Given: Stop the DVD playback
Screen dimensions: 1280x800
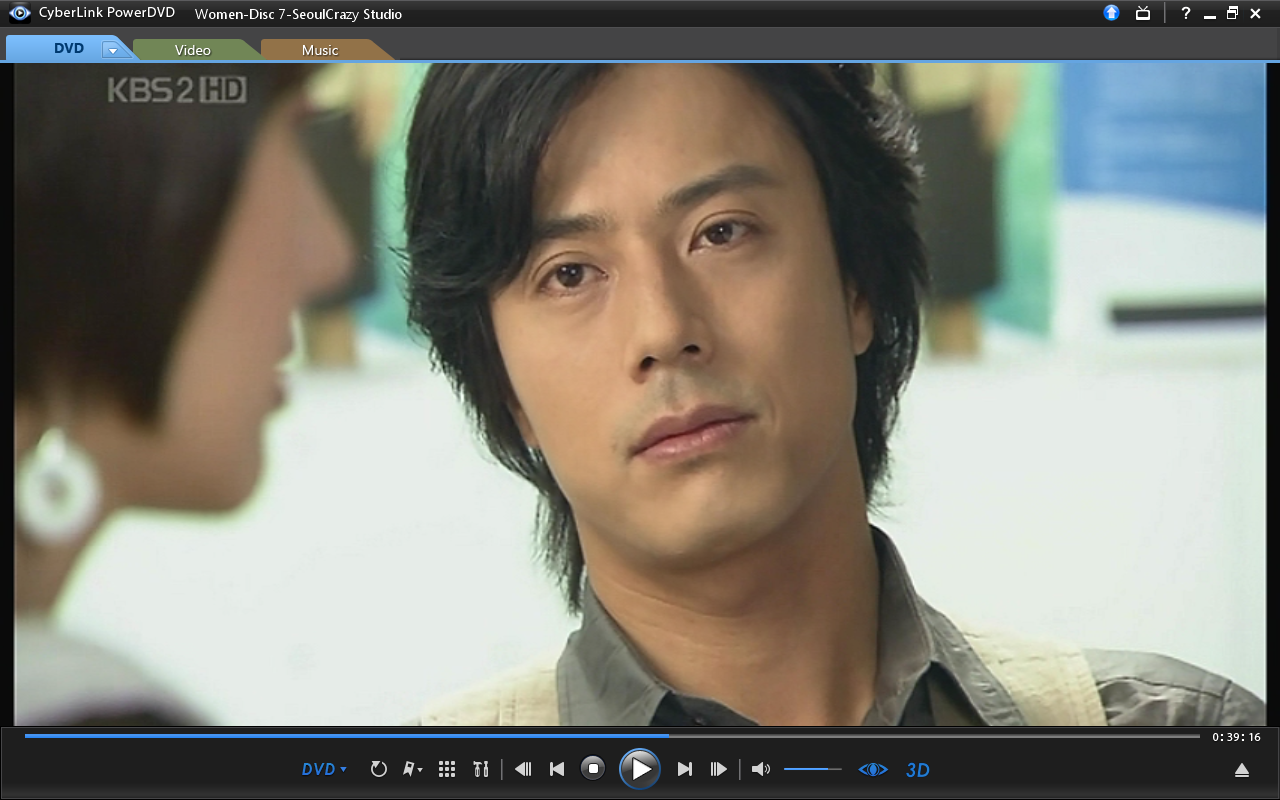Looking at the screenshot, I should click(x=593, y=769).
